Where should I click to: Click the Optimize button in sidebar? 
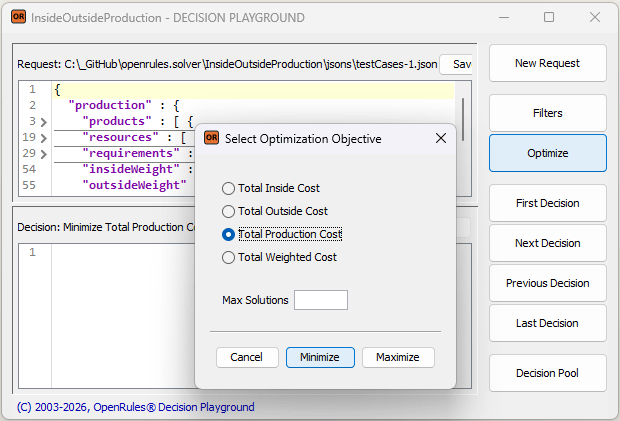(x=547, y=153)
